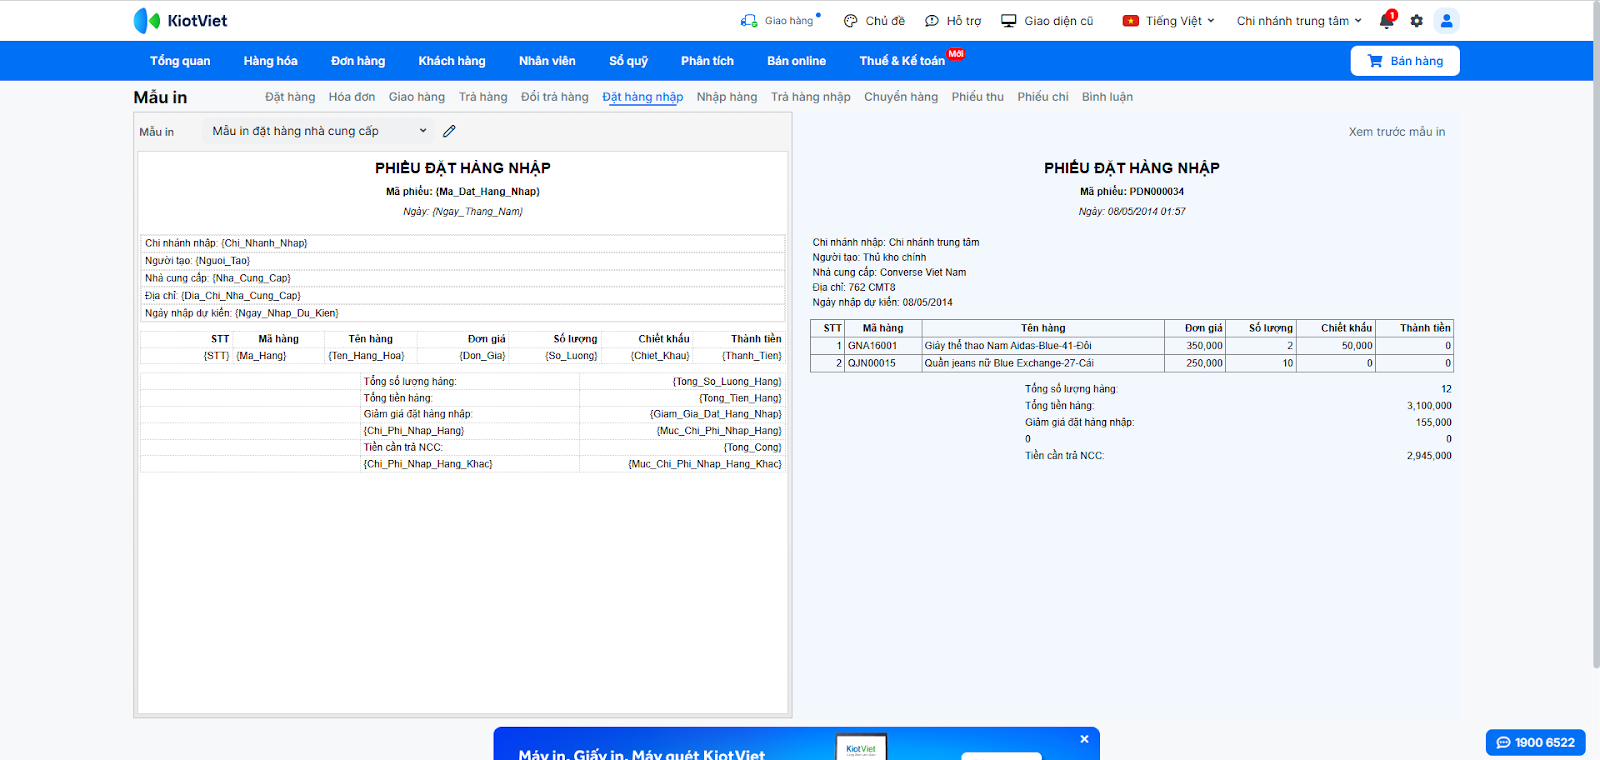Click the {Ngay_Nhap_Du_Kien} template field

point(286,313)
